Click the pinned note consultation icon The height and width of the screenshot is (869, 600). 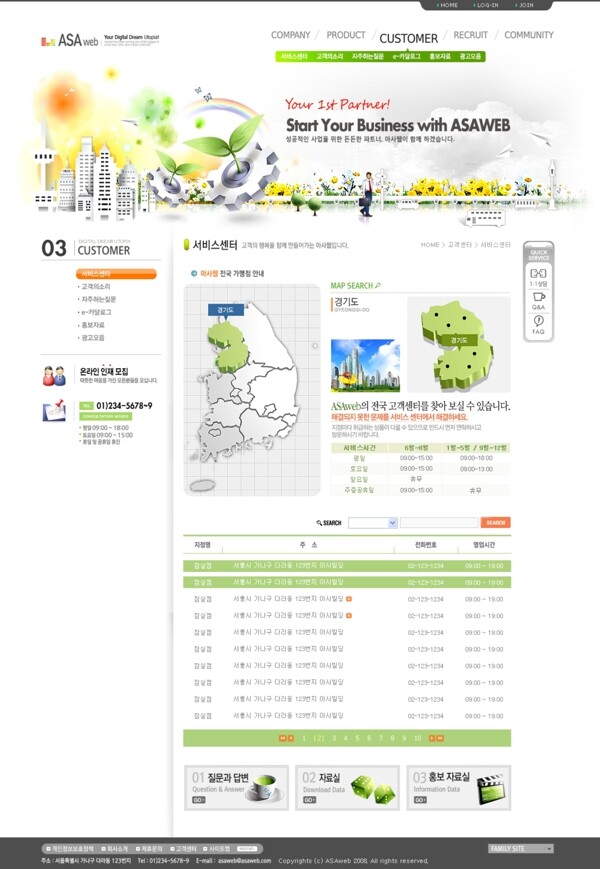pos(54,410)
